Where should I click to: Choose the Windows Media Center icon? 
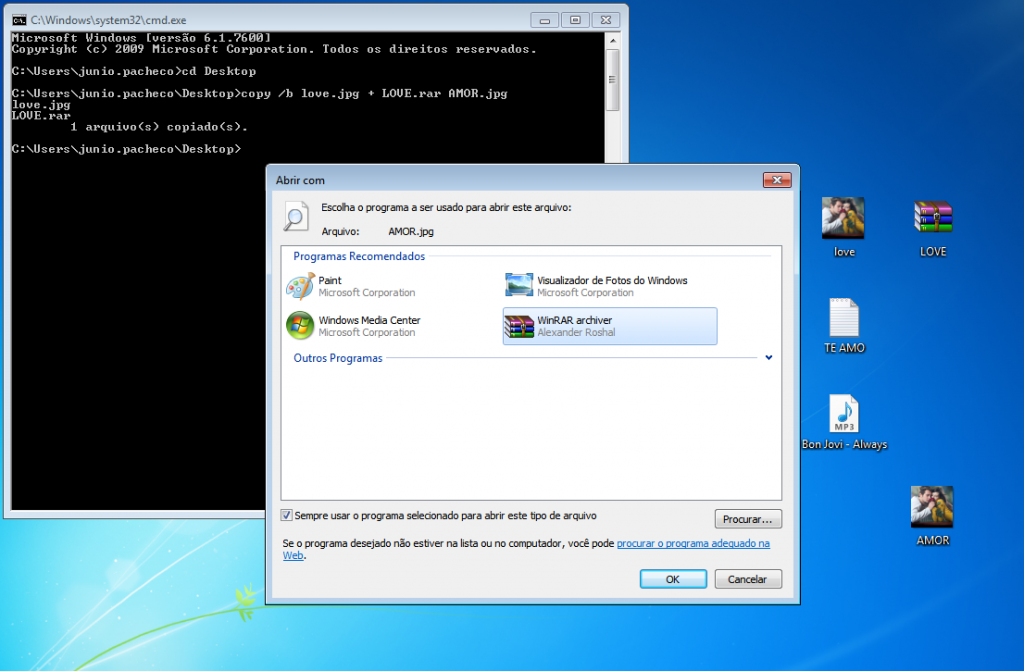click(x=300, y=325)
